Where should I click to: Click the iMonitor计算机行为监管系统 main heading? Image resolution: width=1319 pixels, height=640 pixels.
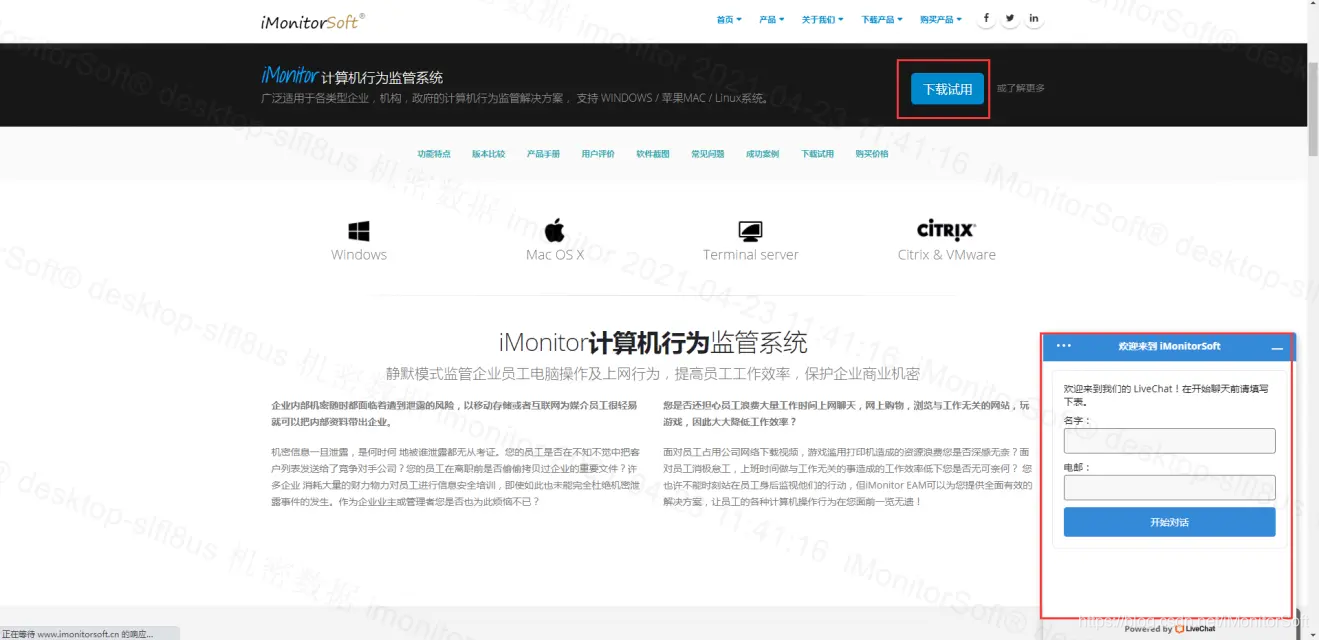pyautogui.click(x=652, y=343)
